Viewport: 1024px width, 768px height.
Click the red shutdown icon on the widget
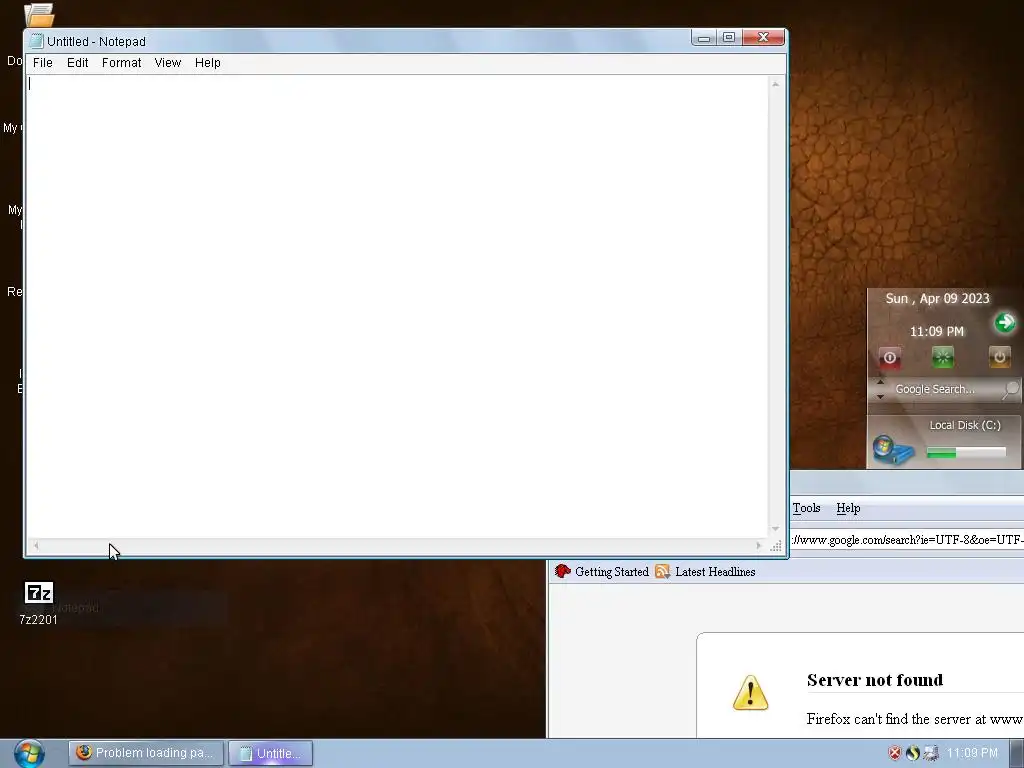pyautogui.click(x=889, y=357)
